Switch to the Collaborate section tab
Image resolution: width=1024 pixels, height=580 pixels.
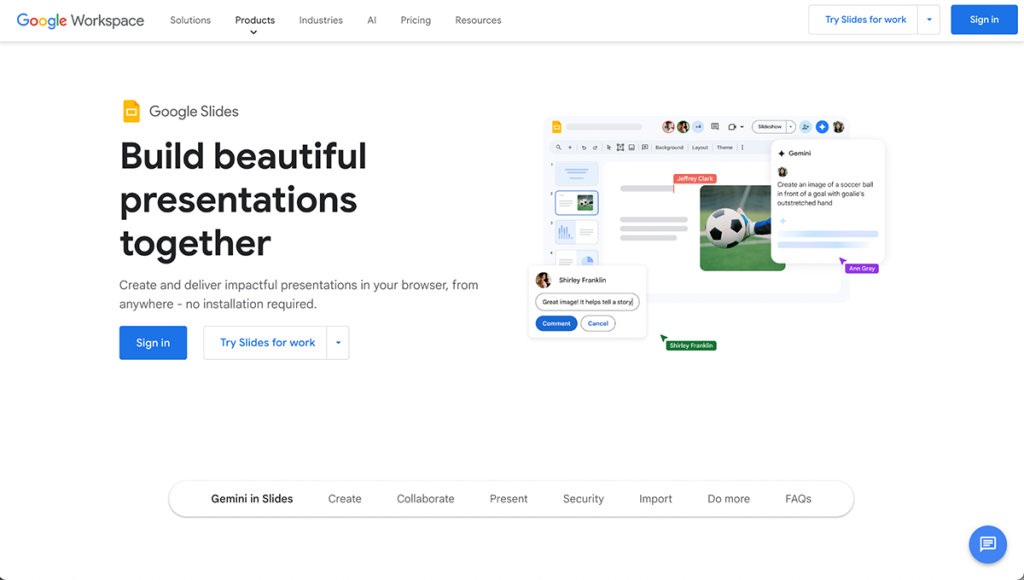(x=425, y=498)
